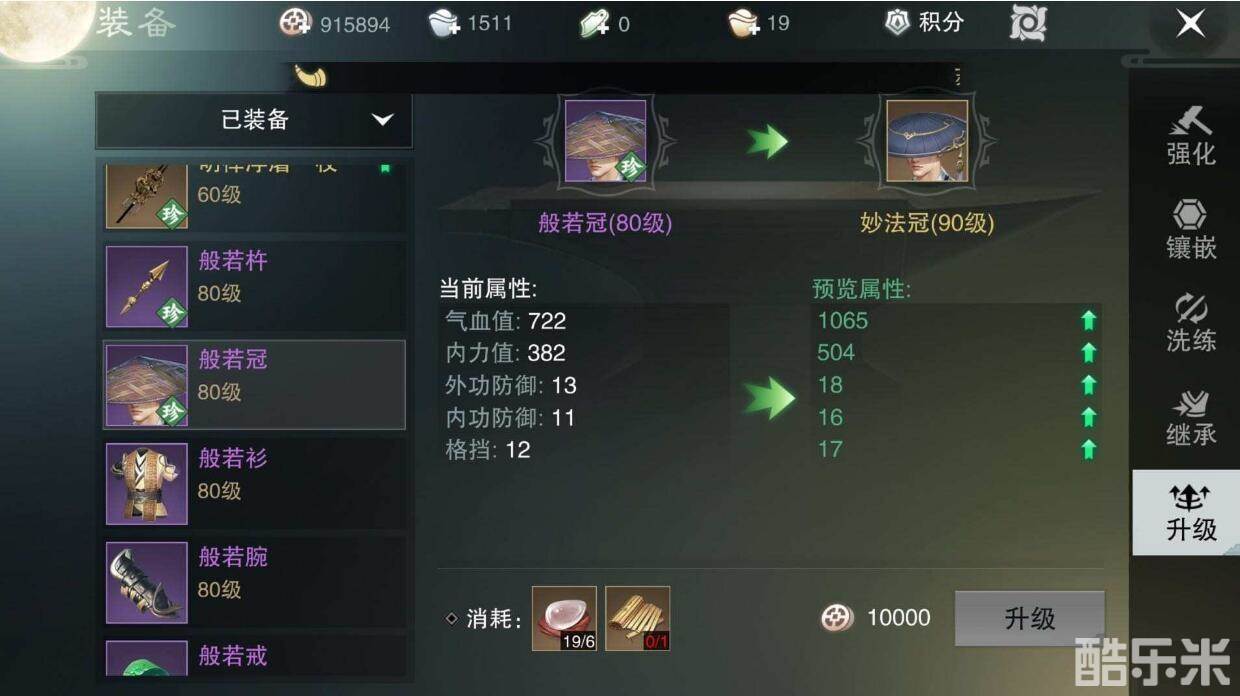Expand the 已装备 equipped filter dropdown
Image resolution: width=1240 pixels, height=696 pixels.
(x=254, y=120)
